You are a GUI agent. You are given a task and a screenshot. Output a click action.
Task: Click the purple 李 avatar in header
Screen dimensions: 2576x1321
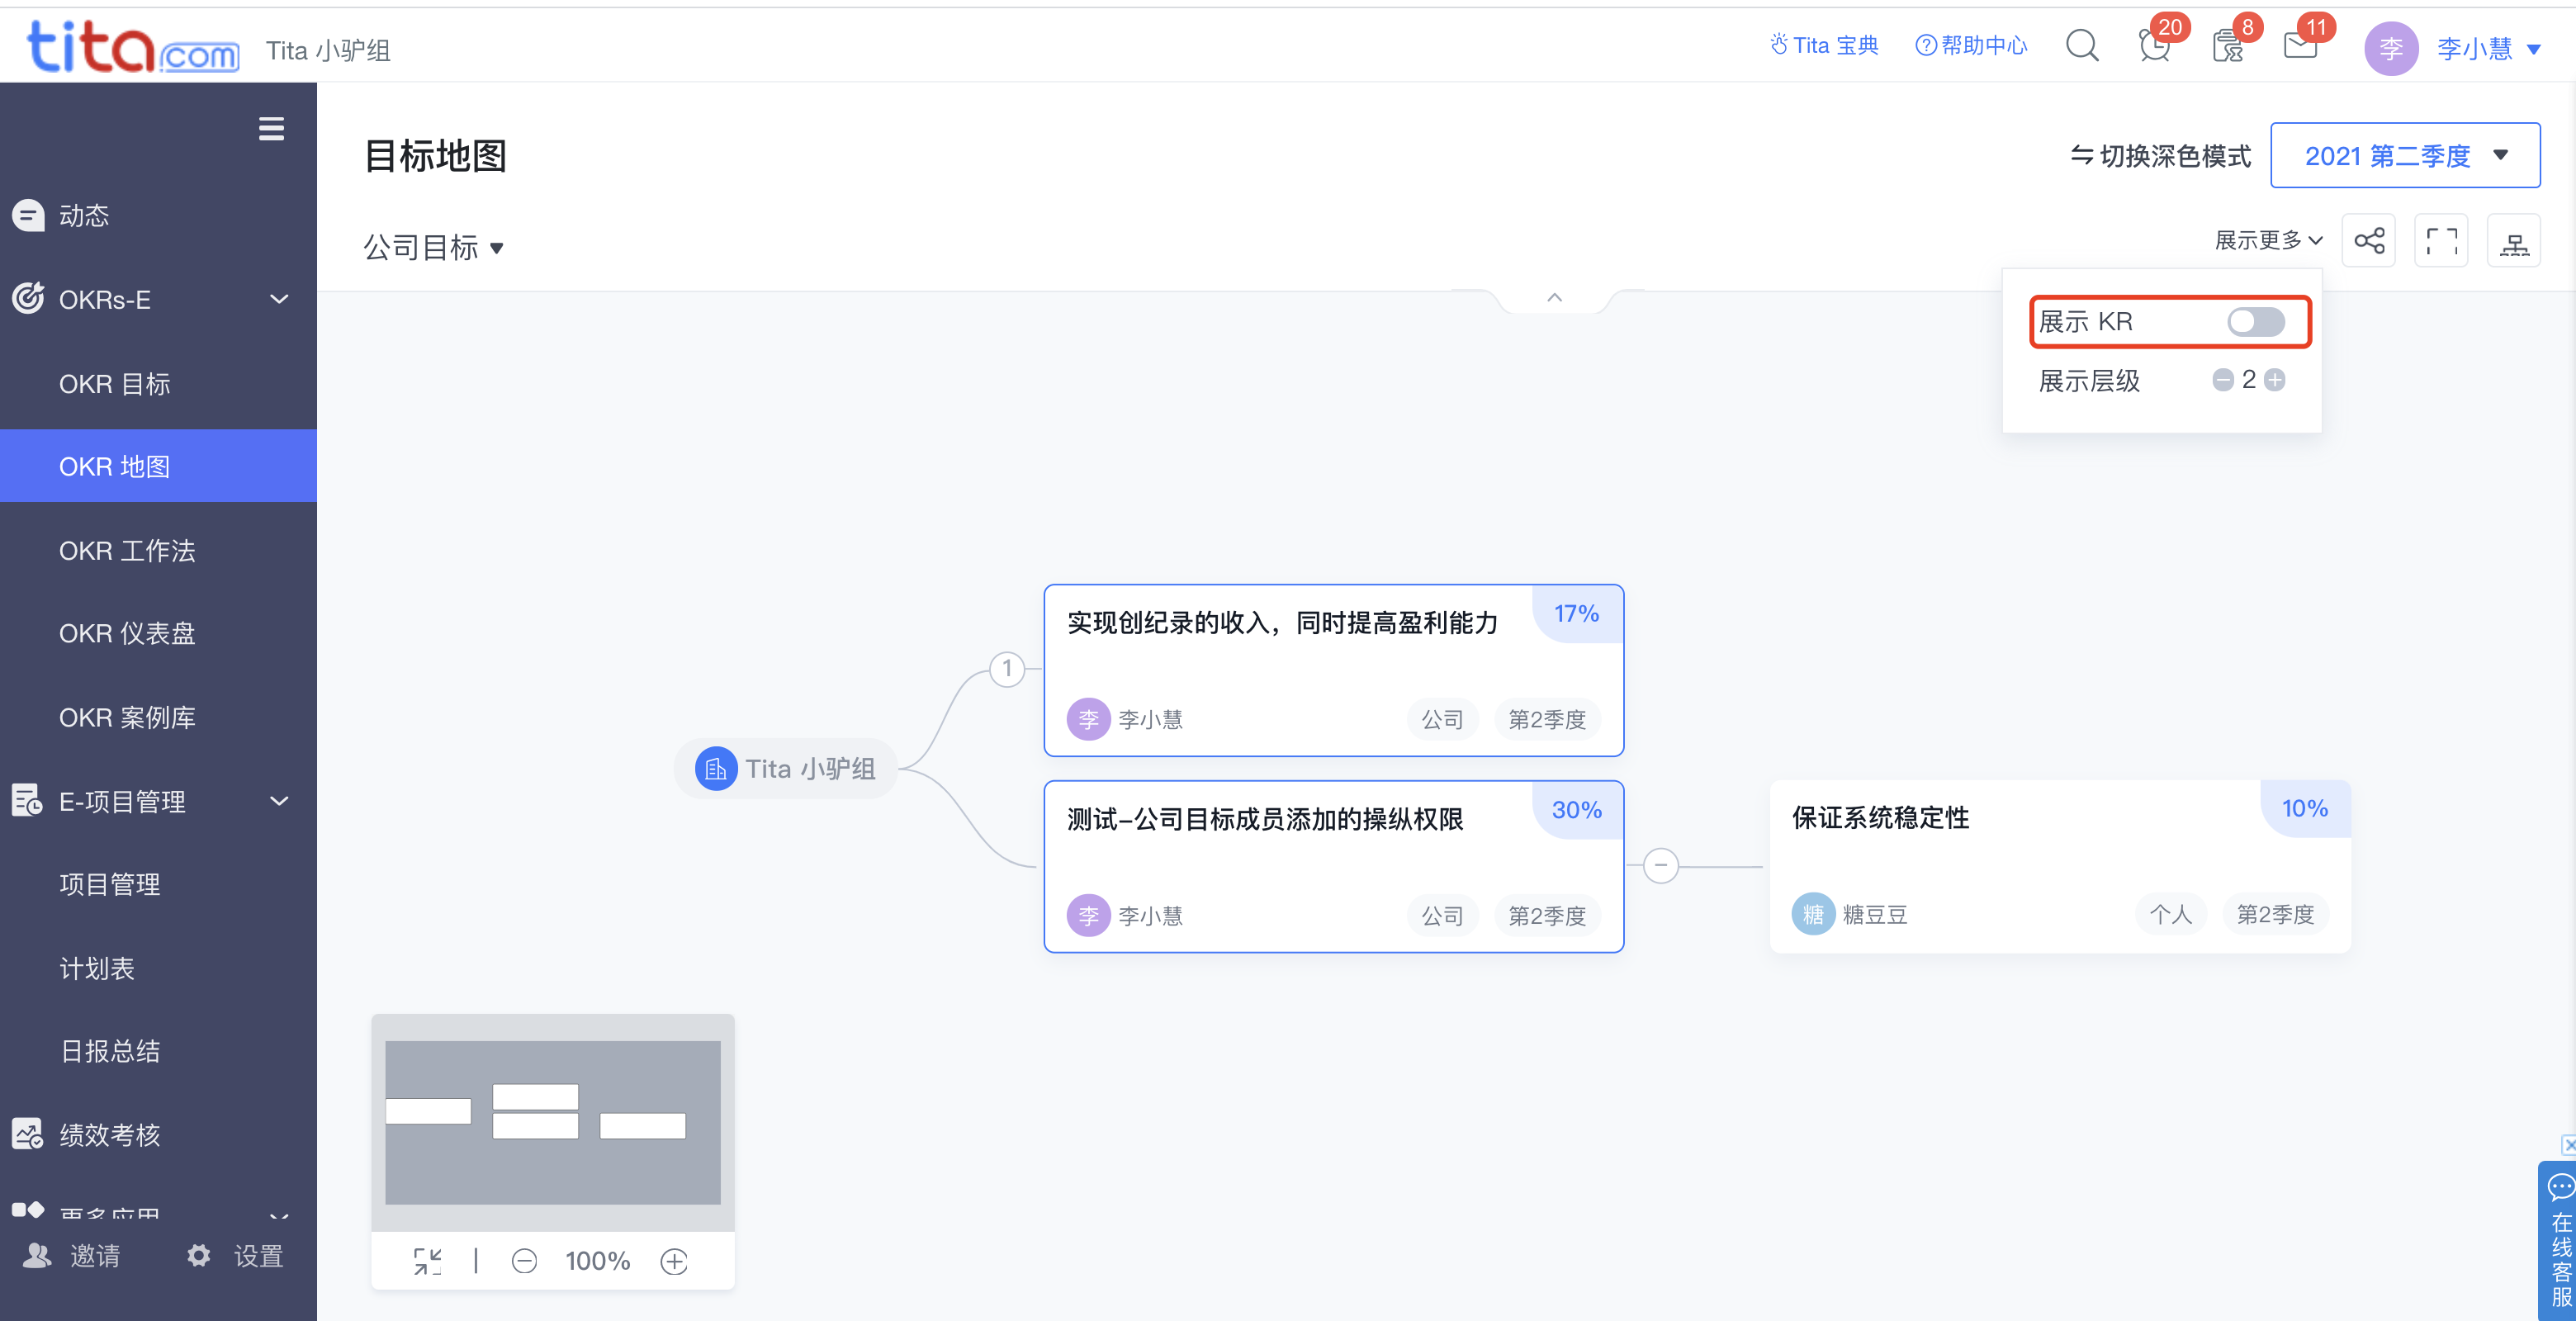[x=2390, y=48]
